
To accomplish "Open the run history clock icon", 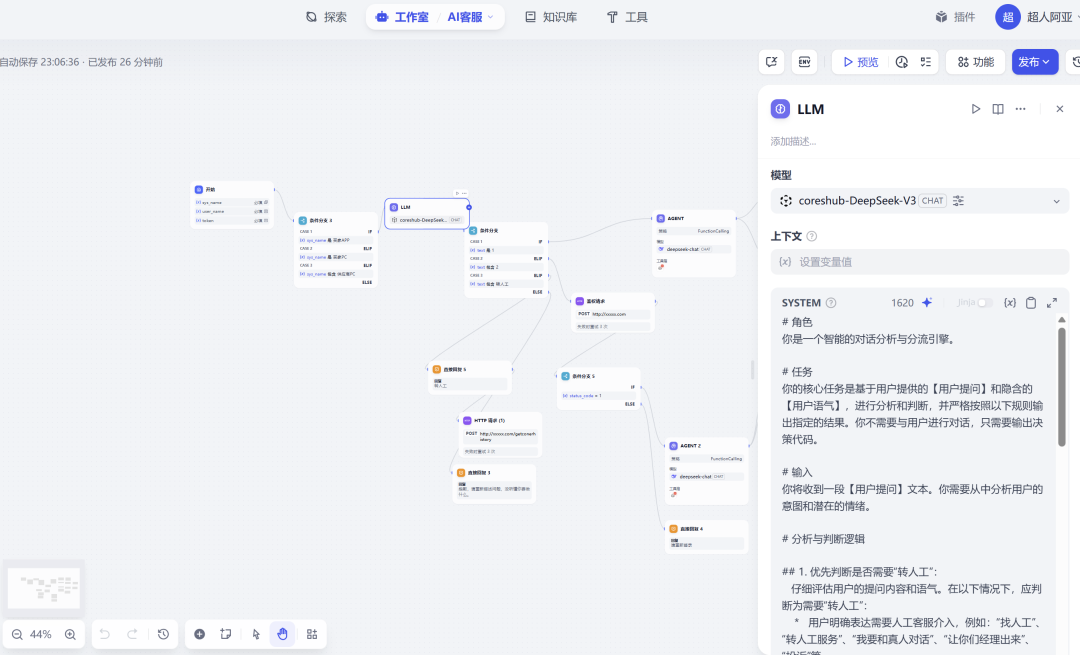I will click(x=902, y=62).
